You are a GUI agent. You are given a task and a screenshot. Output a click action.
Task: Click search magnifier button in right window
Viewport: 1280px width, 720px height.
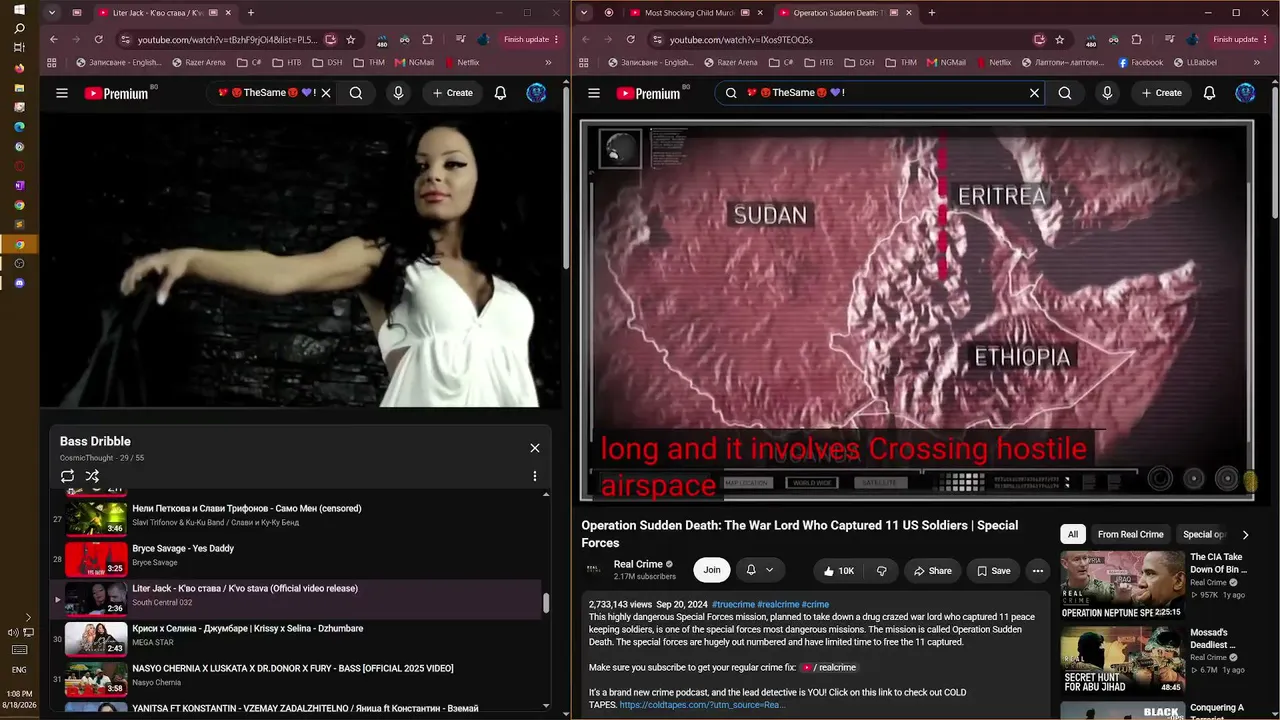click(x=1065, y=93)
